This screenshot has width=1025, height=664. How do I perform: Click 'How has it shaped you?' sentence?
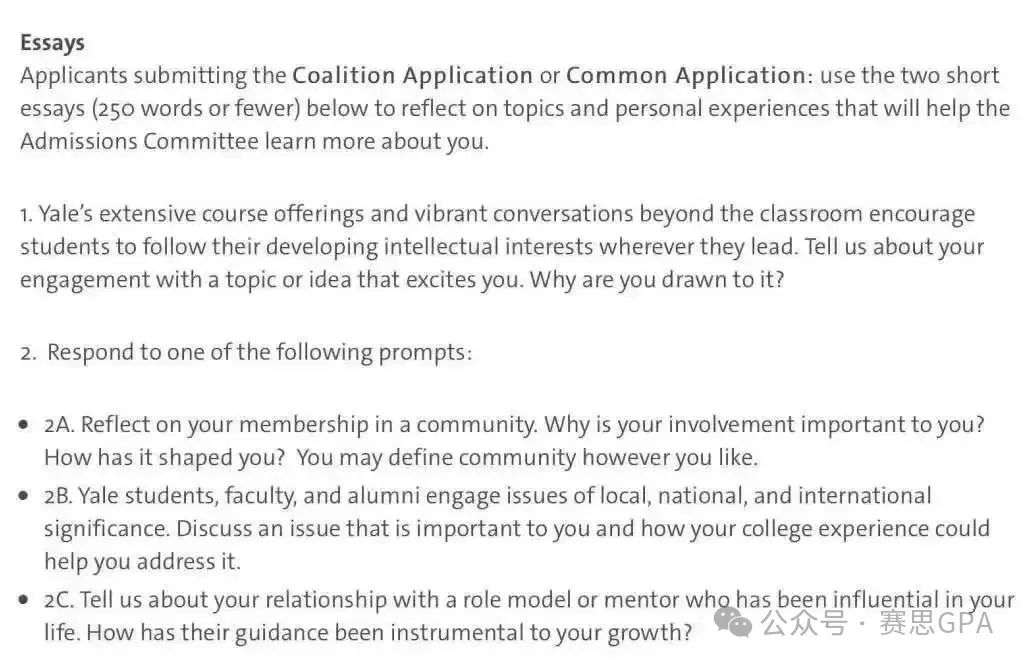[x=165, y=457]
